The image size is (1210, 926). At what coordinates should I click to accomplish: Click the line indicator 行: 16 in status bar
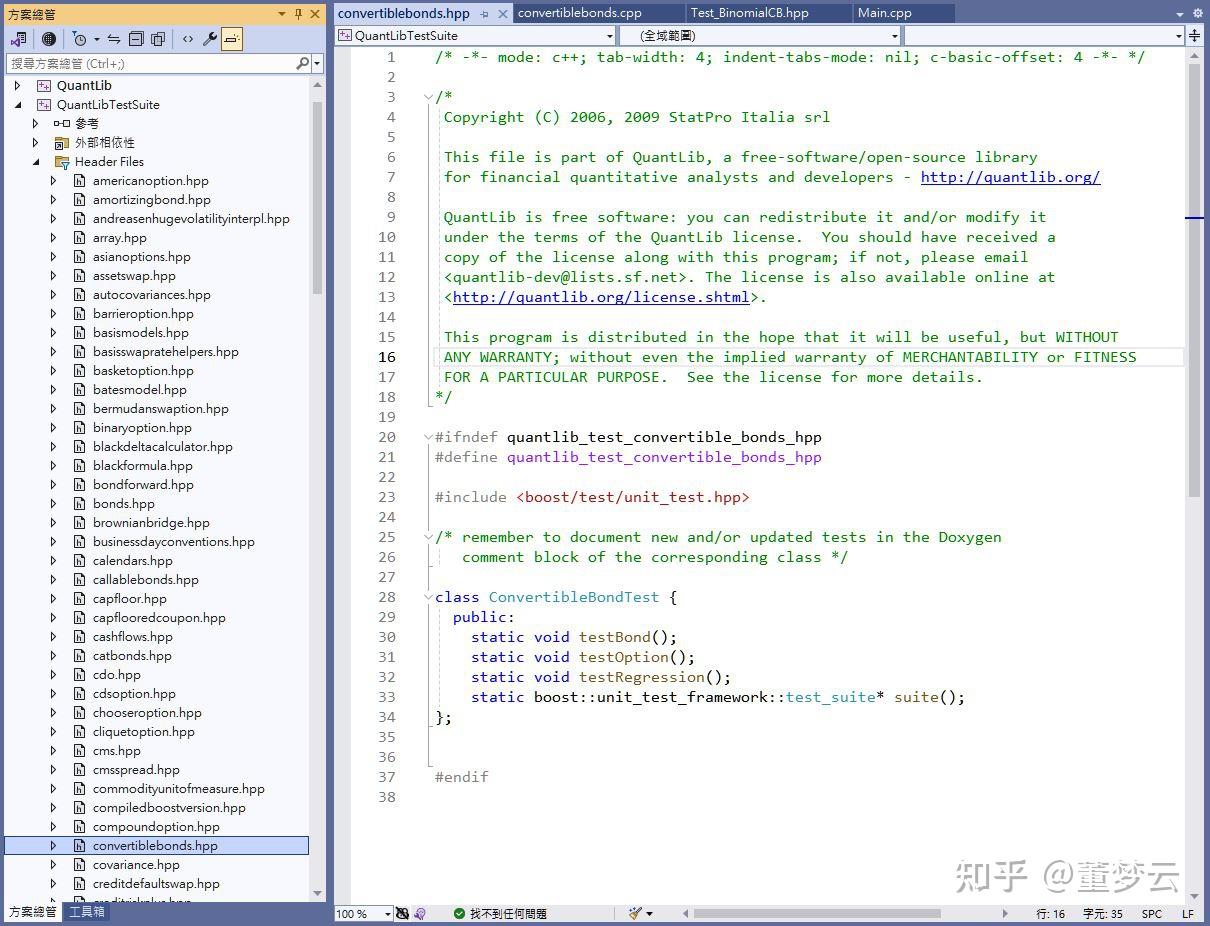(x=1050, y=914)
